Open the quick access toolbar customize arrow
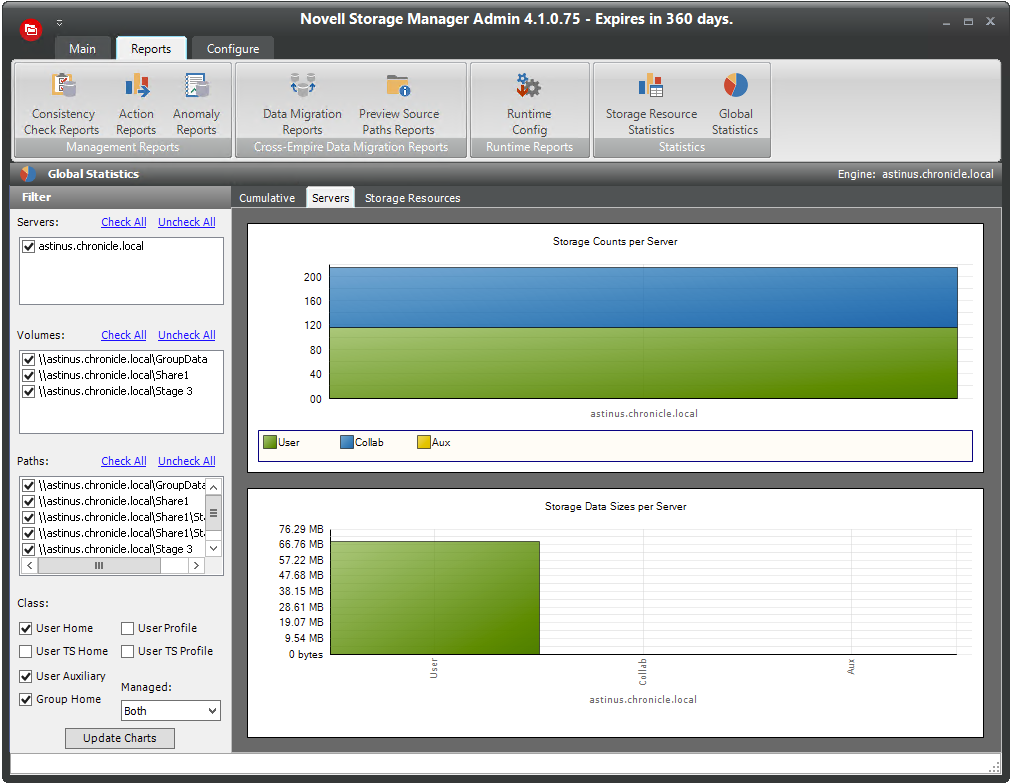 [59, 22]
